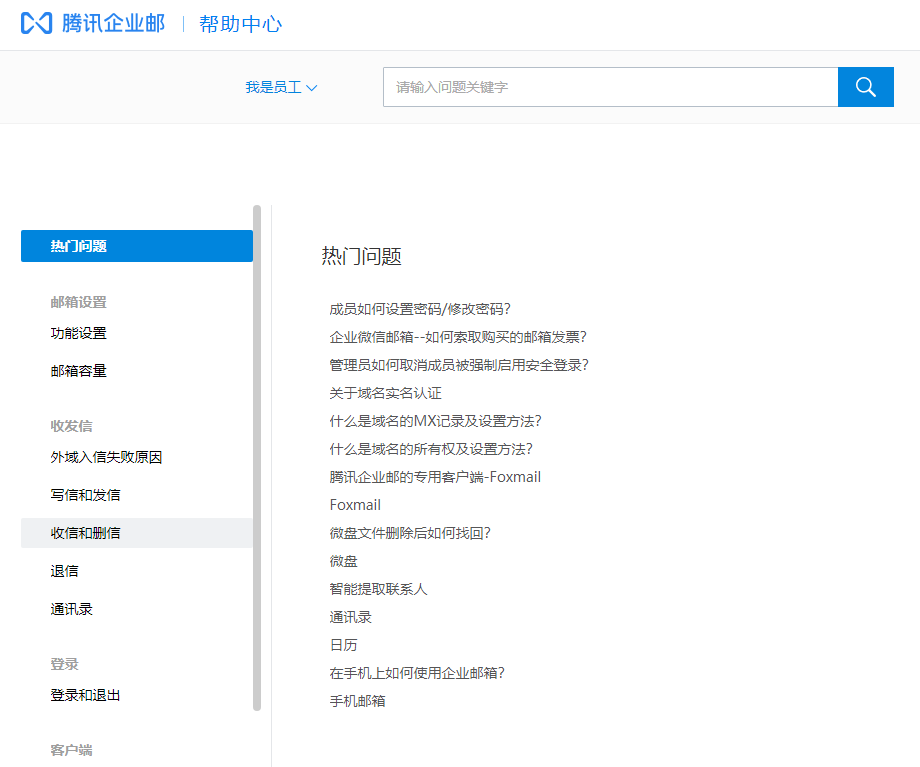Viewport: 920px width, 767px height.
Task: Click the magnifier search button
Action: point(865,87)
